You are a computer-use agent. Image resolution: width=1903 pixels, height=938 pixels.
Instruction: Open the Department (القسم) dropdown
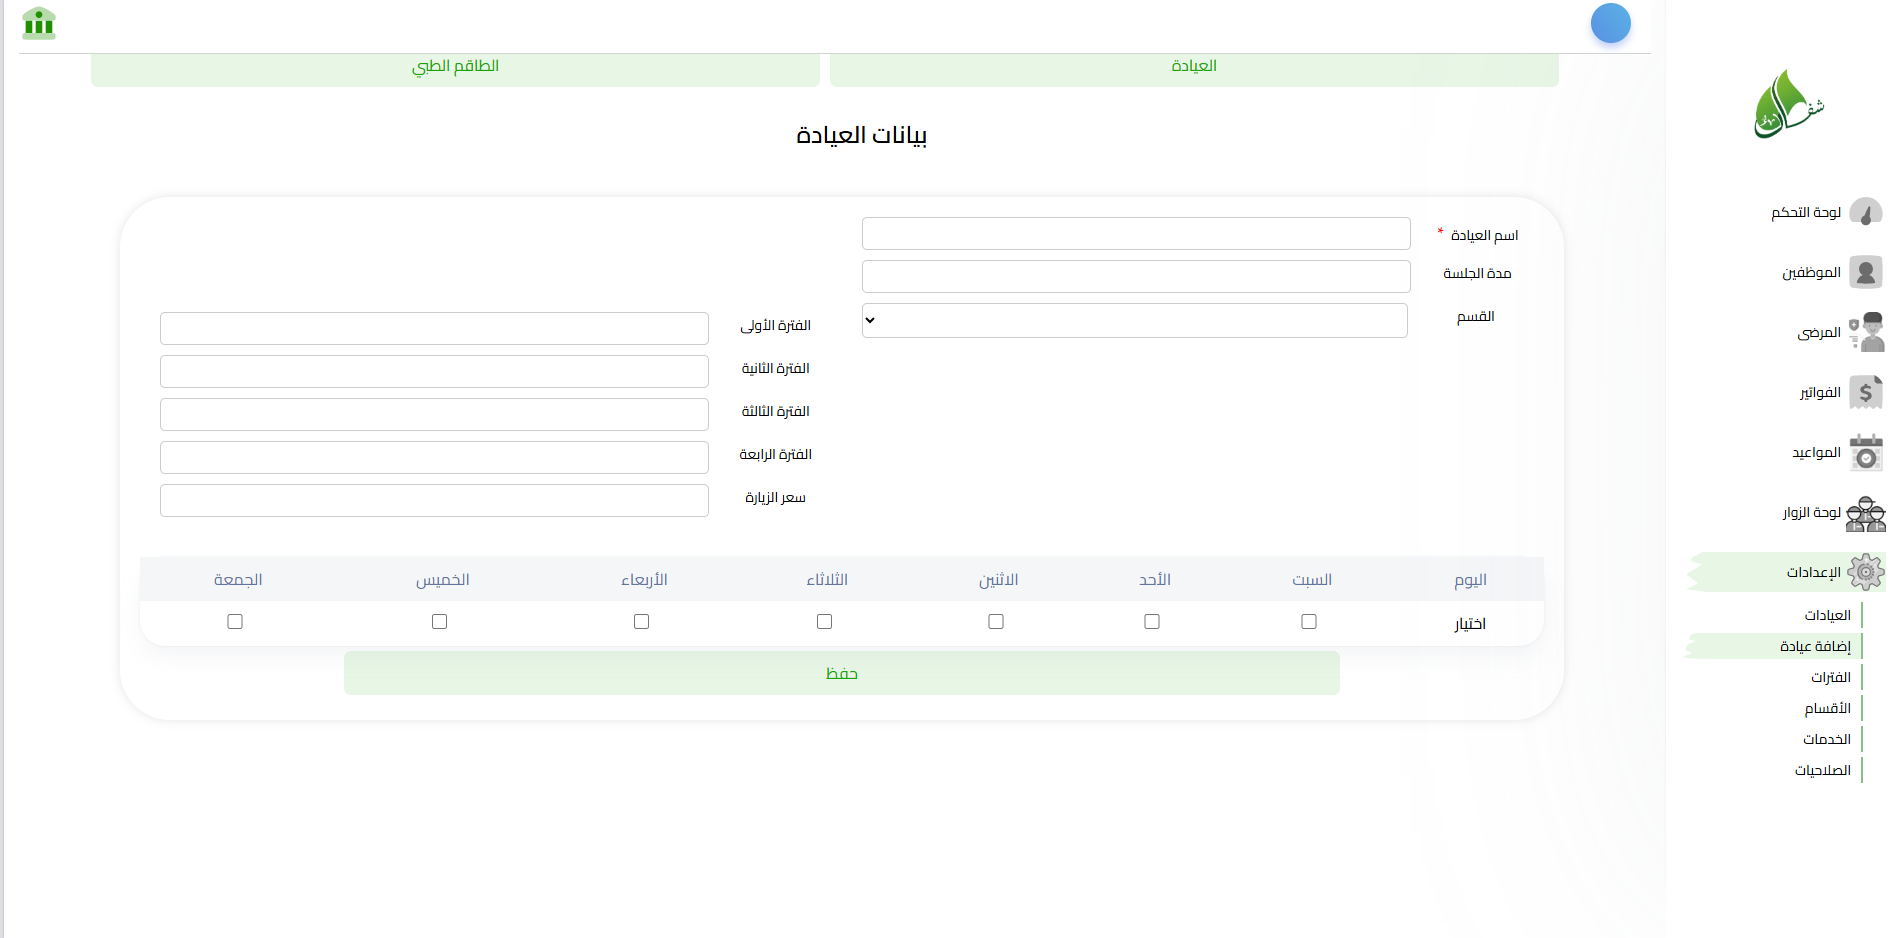pos(1134,321)
